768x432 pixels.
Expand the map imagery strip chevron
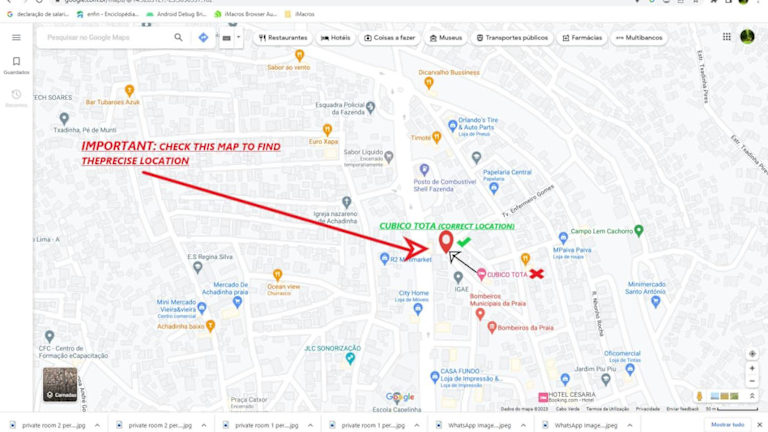(x=752, y=396)
